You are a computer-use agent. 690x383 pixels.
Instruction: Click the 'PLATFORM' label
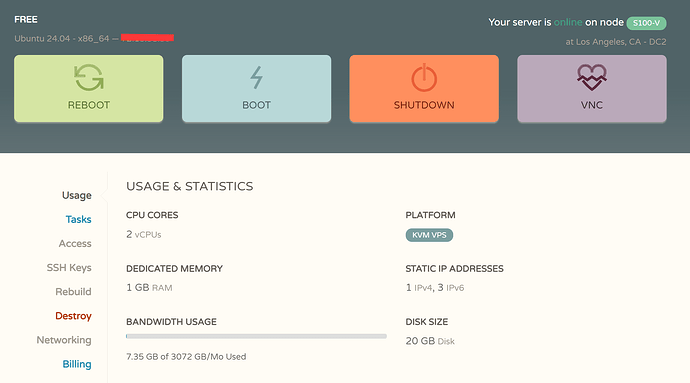click(x=430, y=215)
